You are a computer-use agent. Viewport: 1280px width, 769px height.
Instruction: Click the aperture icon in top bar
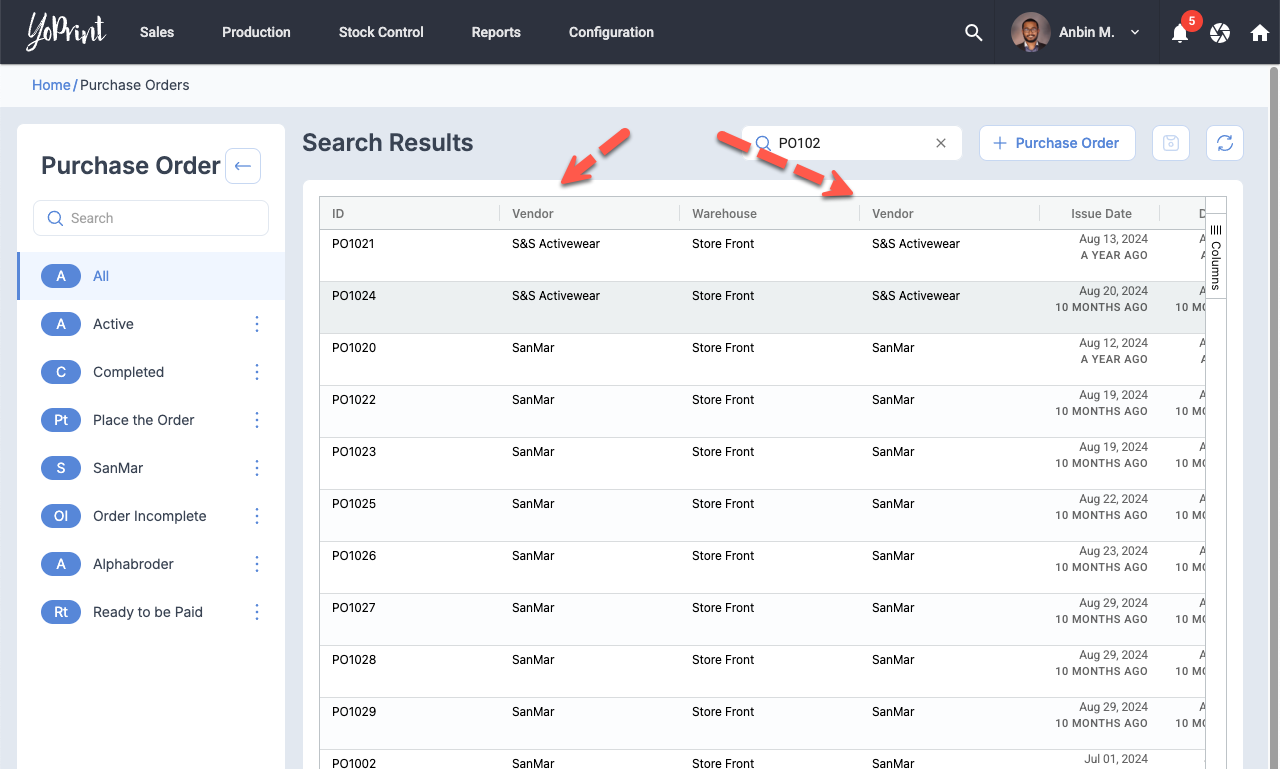(x=1220, y=33)
